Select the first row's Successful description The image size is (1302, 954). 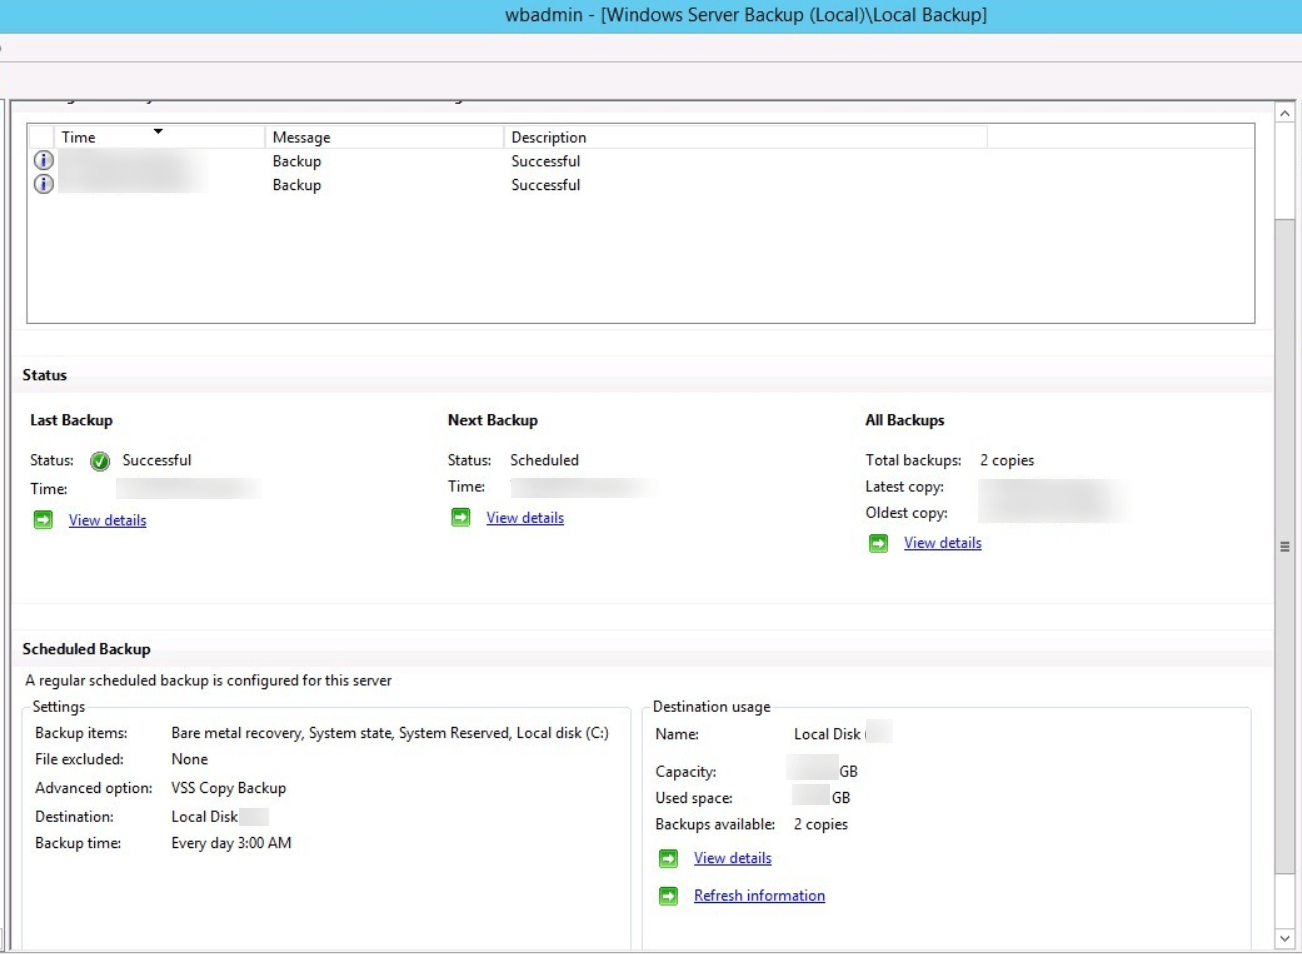point(546,161)
